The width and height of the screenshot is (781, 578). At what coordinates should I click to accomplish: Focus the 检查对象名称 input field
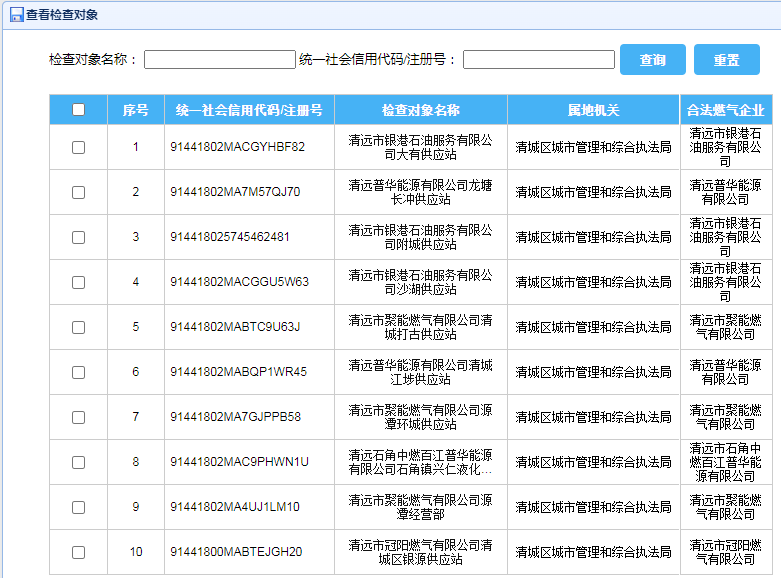coord(219,60)
